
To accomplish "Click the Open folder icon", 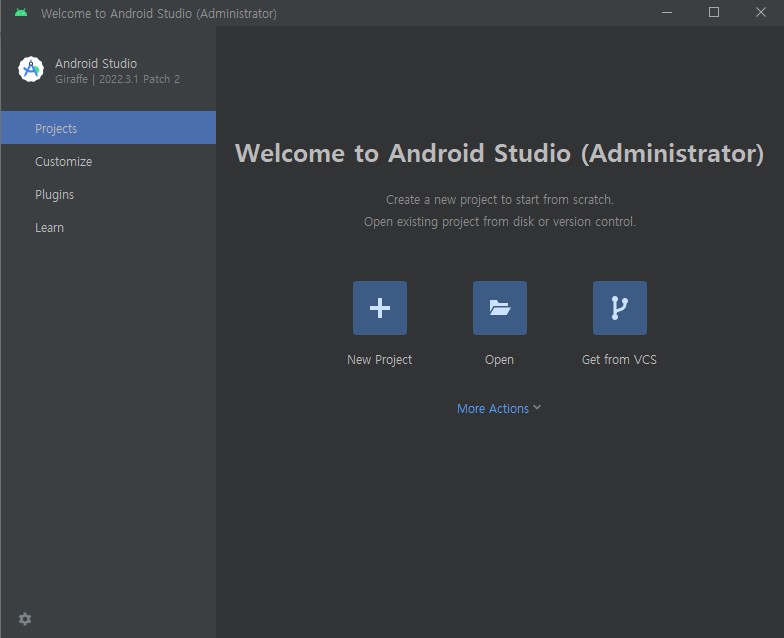I will coord(500,308).
